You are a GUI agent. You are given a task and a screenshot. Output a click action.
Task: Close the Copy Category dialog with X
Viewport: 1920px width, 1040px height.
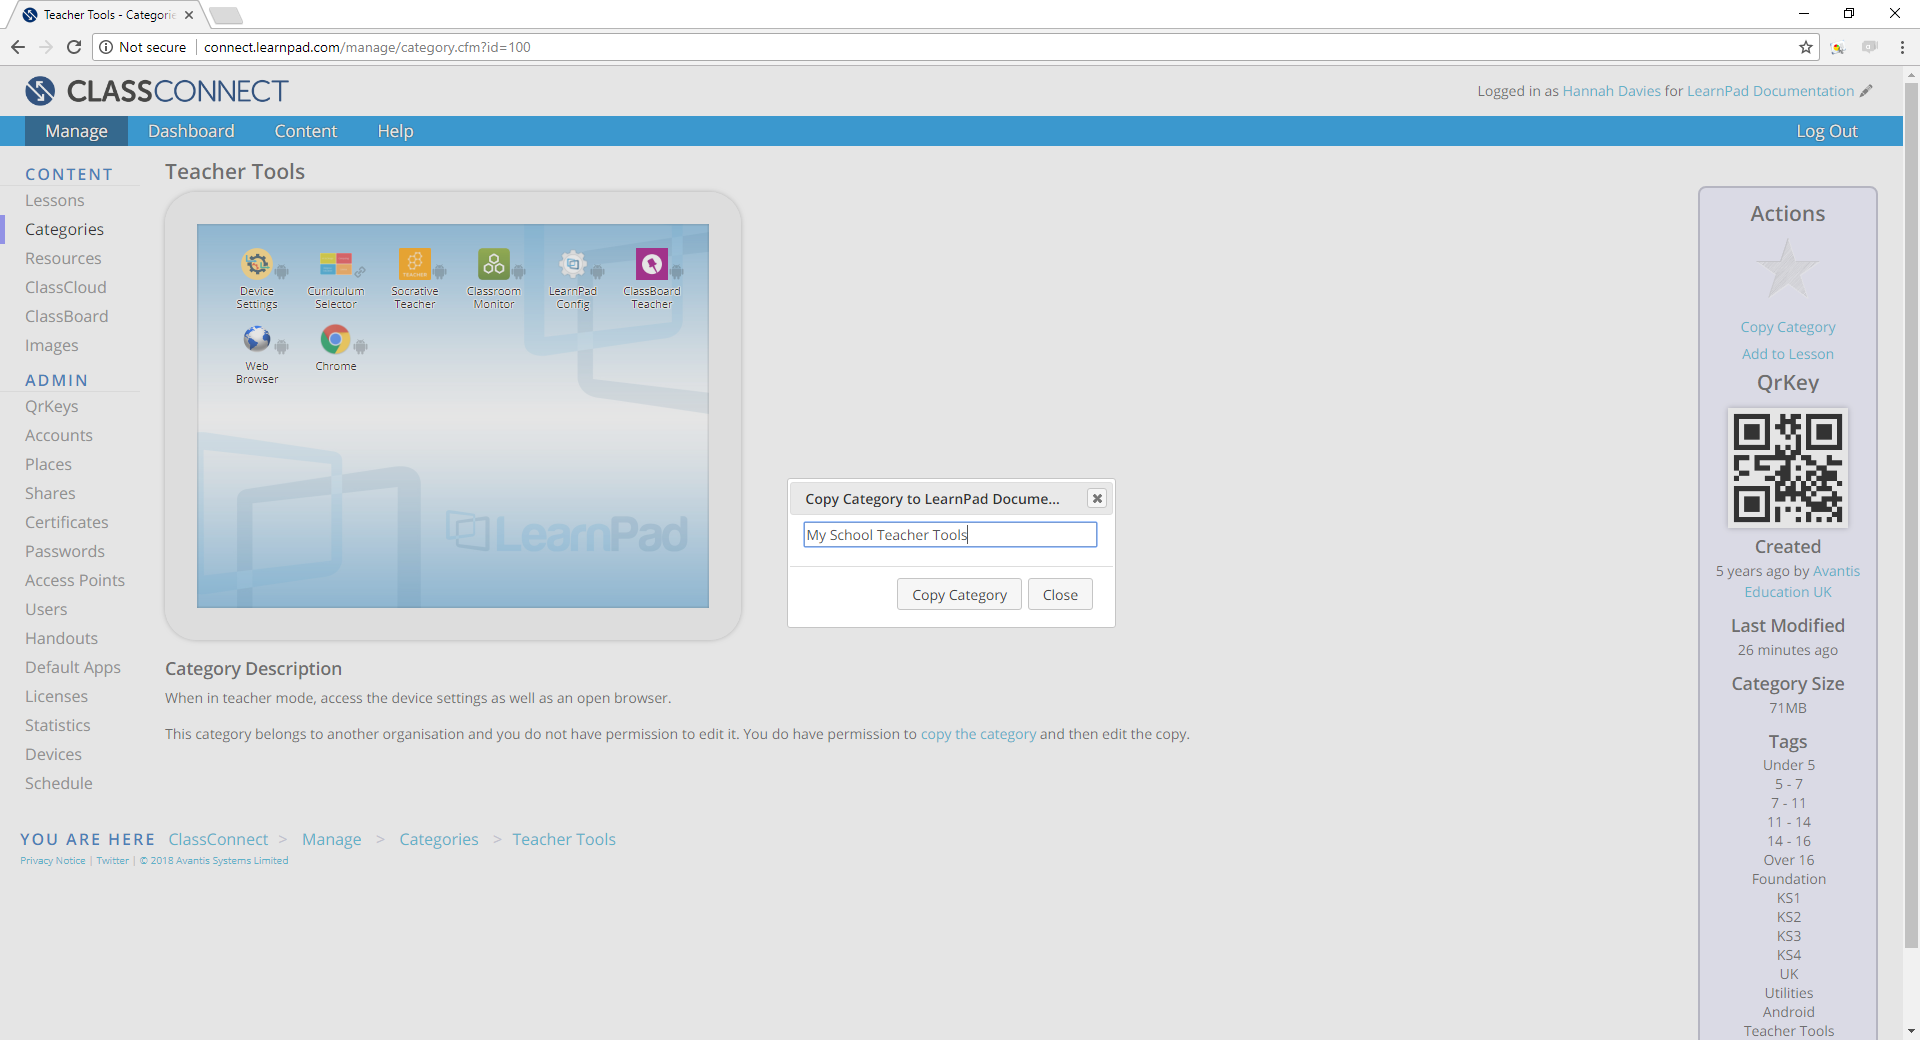click(x=1097, y=498)
